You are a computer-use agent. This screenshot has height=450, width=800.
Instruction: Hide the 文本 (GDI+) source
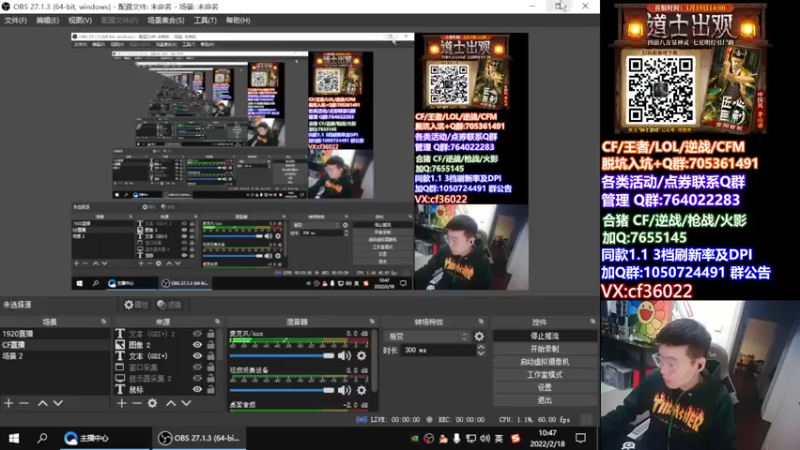[x=197, y=356]
